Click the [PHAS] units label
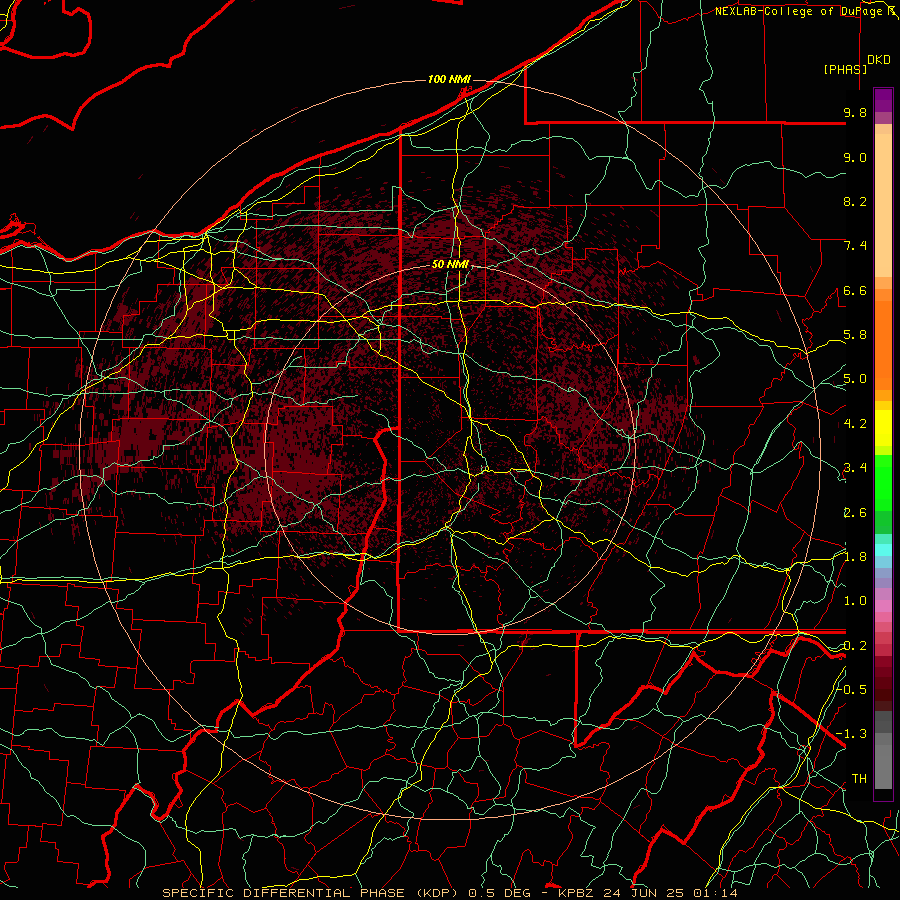The height and width of the screenshot is (900, 900). [845, 69]
